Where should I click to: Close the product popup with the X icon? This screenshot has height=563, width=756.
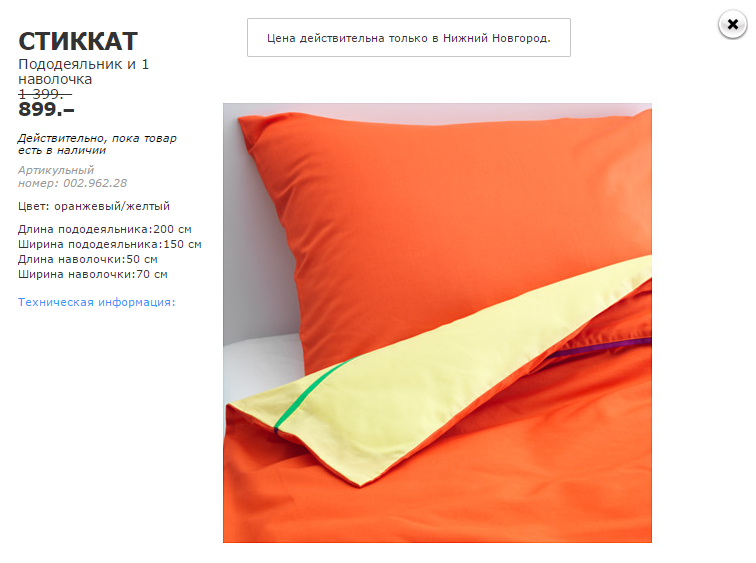click(x=732, y=24)
